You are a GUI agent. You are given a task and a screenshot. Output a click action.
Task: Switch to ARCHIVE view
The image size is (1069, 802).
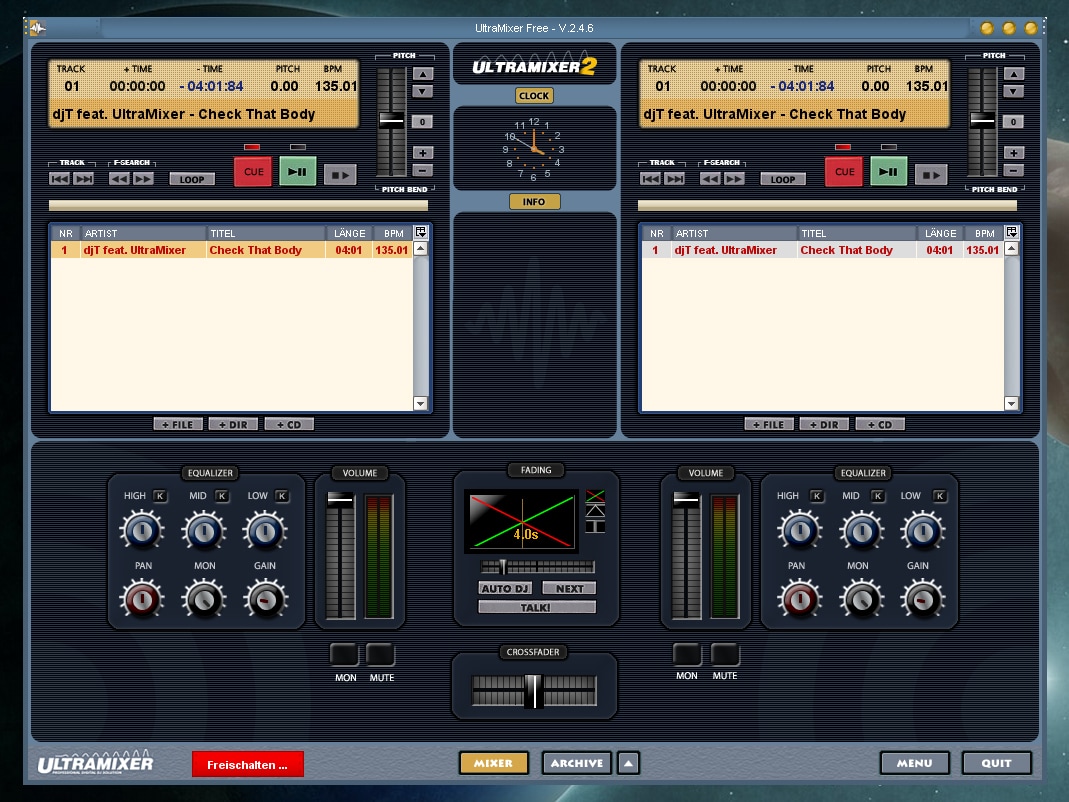tap(577, 763)
